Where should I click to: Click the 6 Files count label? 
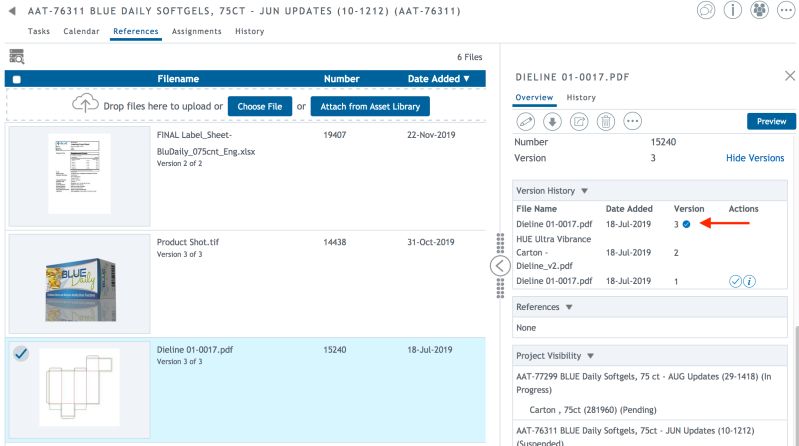pyautogui.click(x=469, y=57)
